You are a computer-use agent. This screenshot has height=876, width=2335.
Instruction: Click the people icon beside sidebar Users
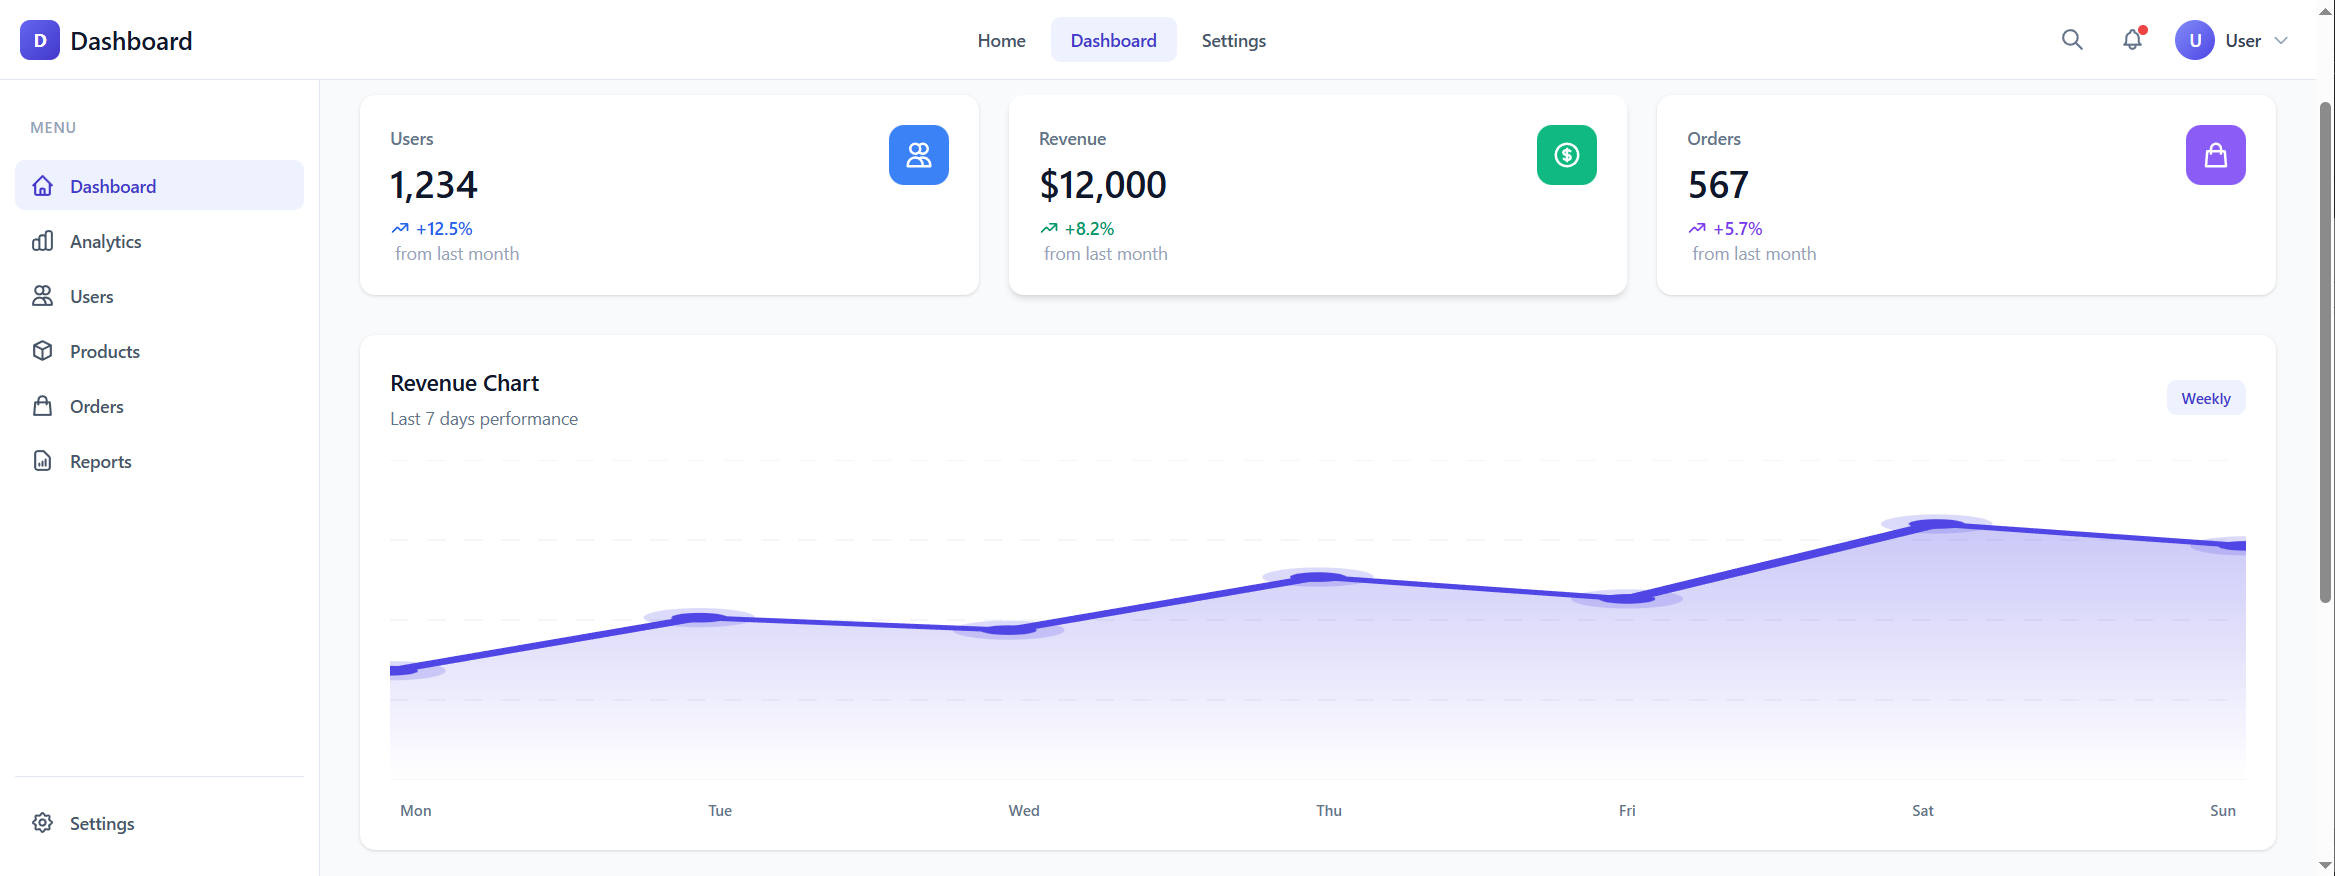[x=42, y=296]
